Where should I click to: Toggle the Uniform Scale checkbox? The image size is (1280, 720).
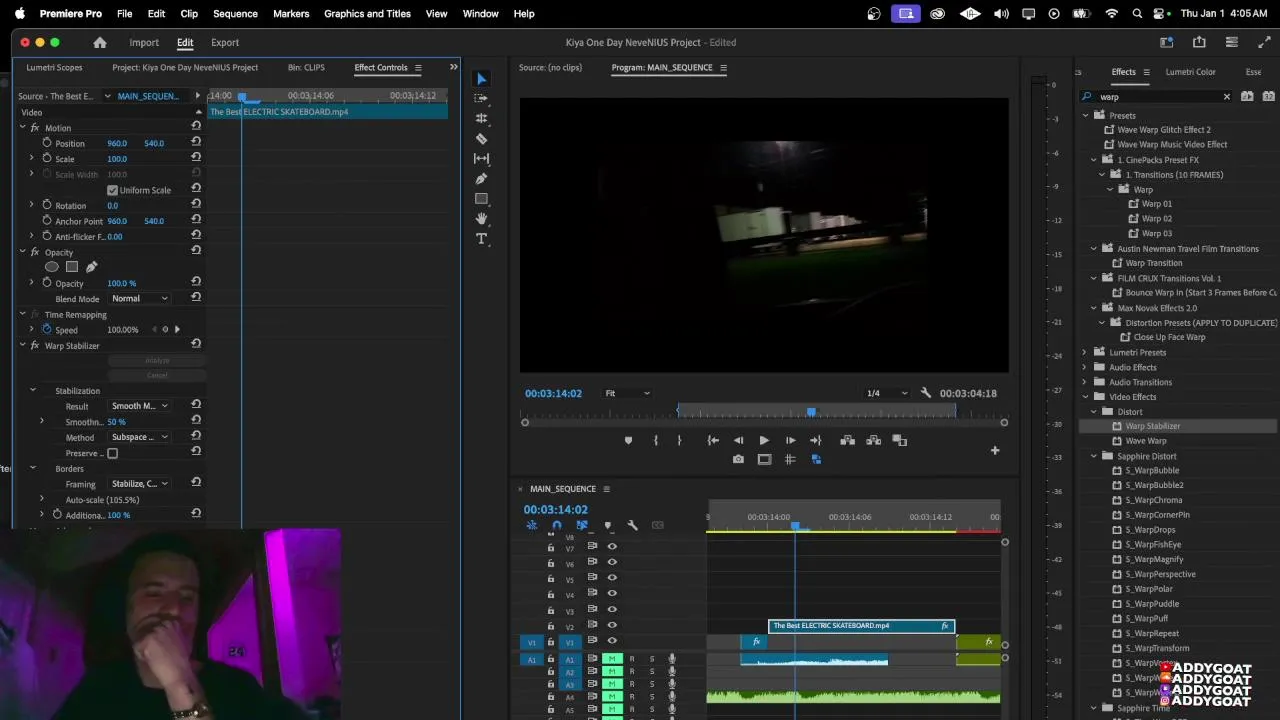tap(112, 190)
